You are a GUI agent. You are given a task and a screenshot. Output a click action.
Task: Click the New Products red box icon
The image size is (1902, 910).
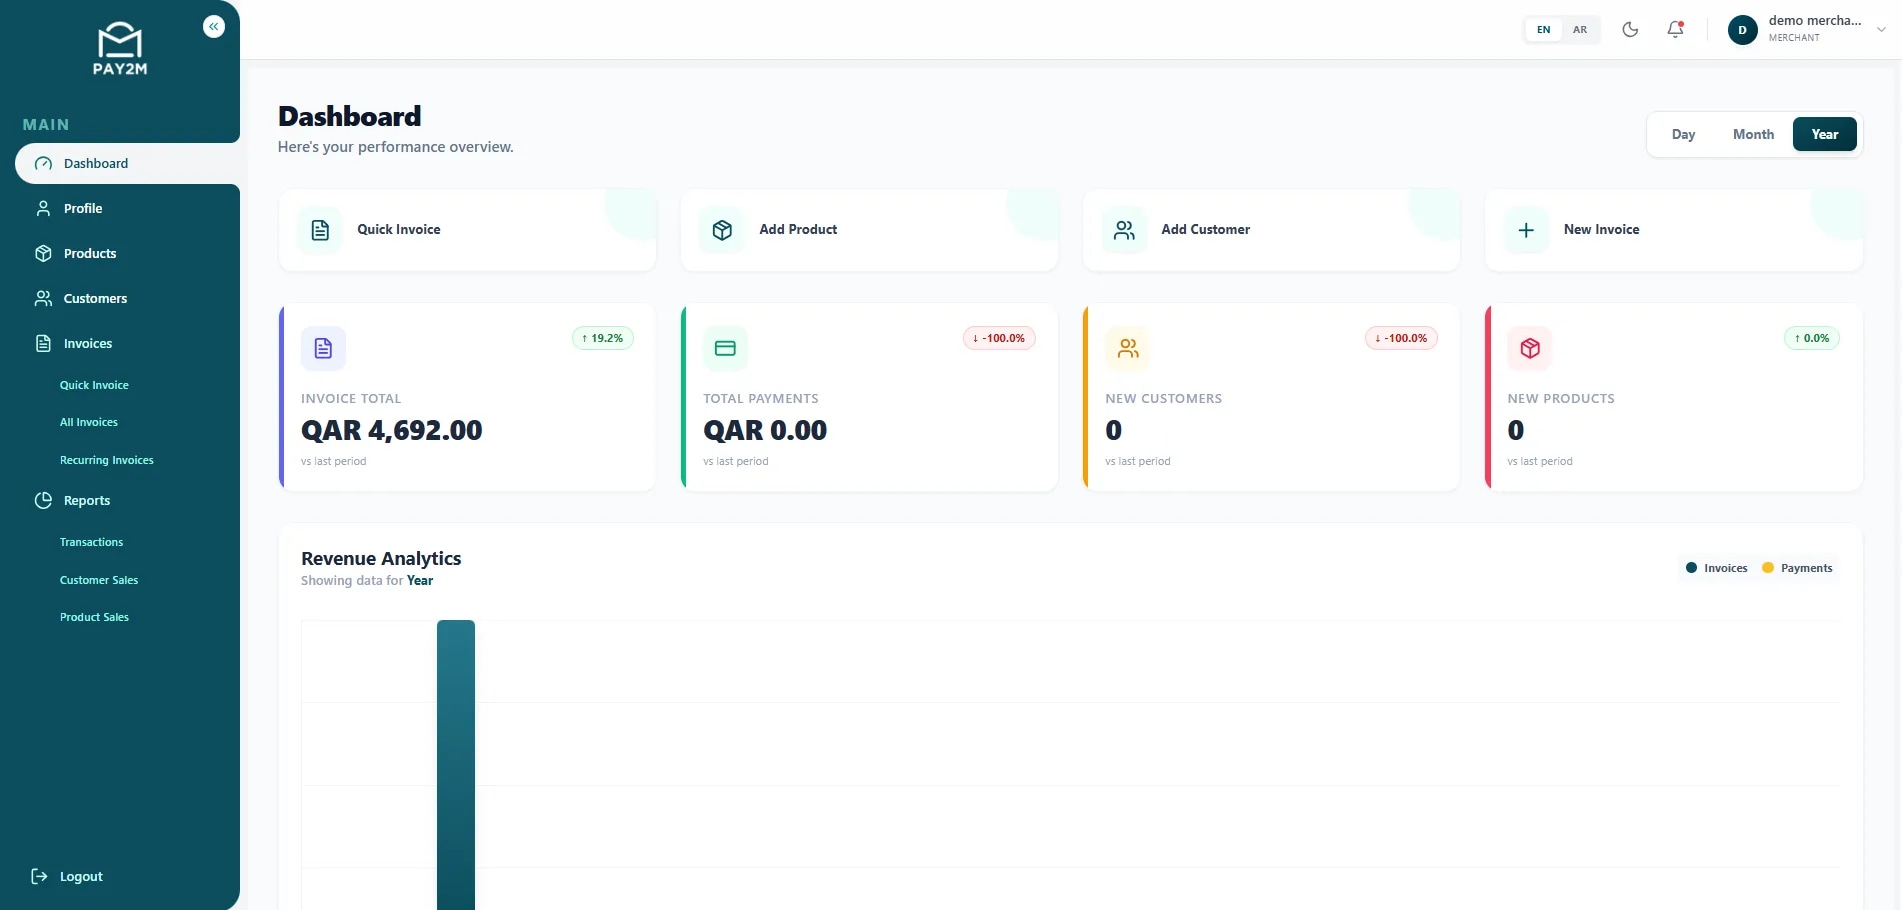click(1530, 348)
